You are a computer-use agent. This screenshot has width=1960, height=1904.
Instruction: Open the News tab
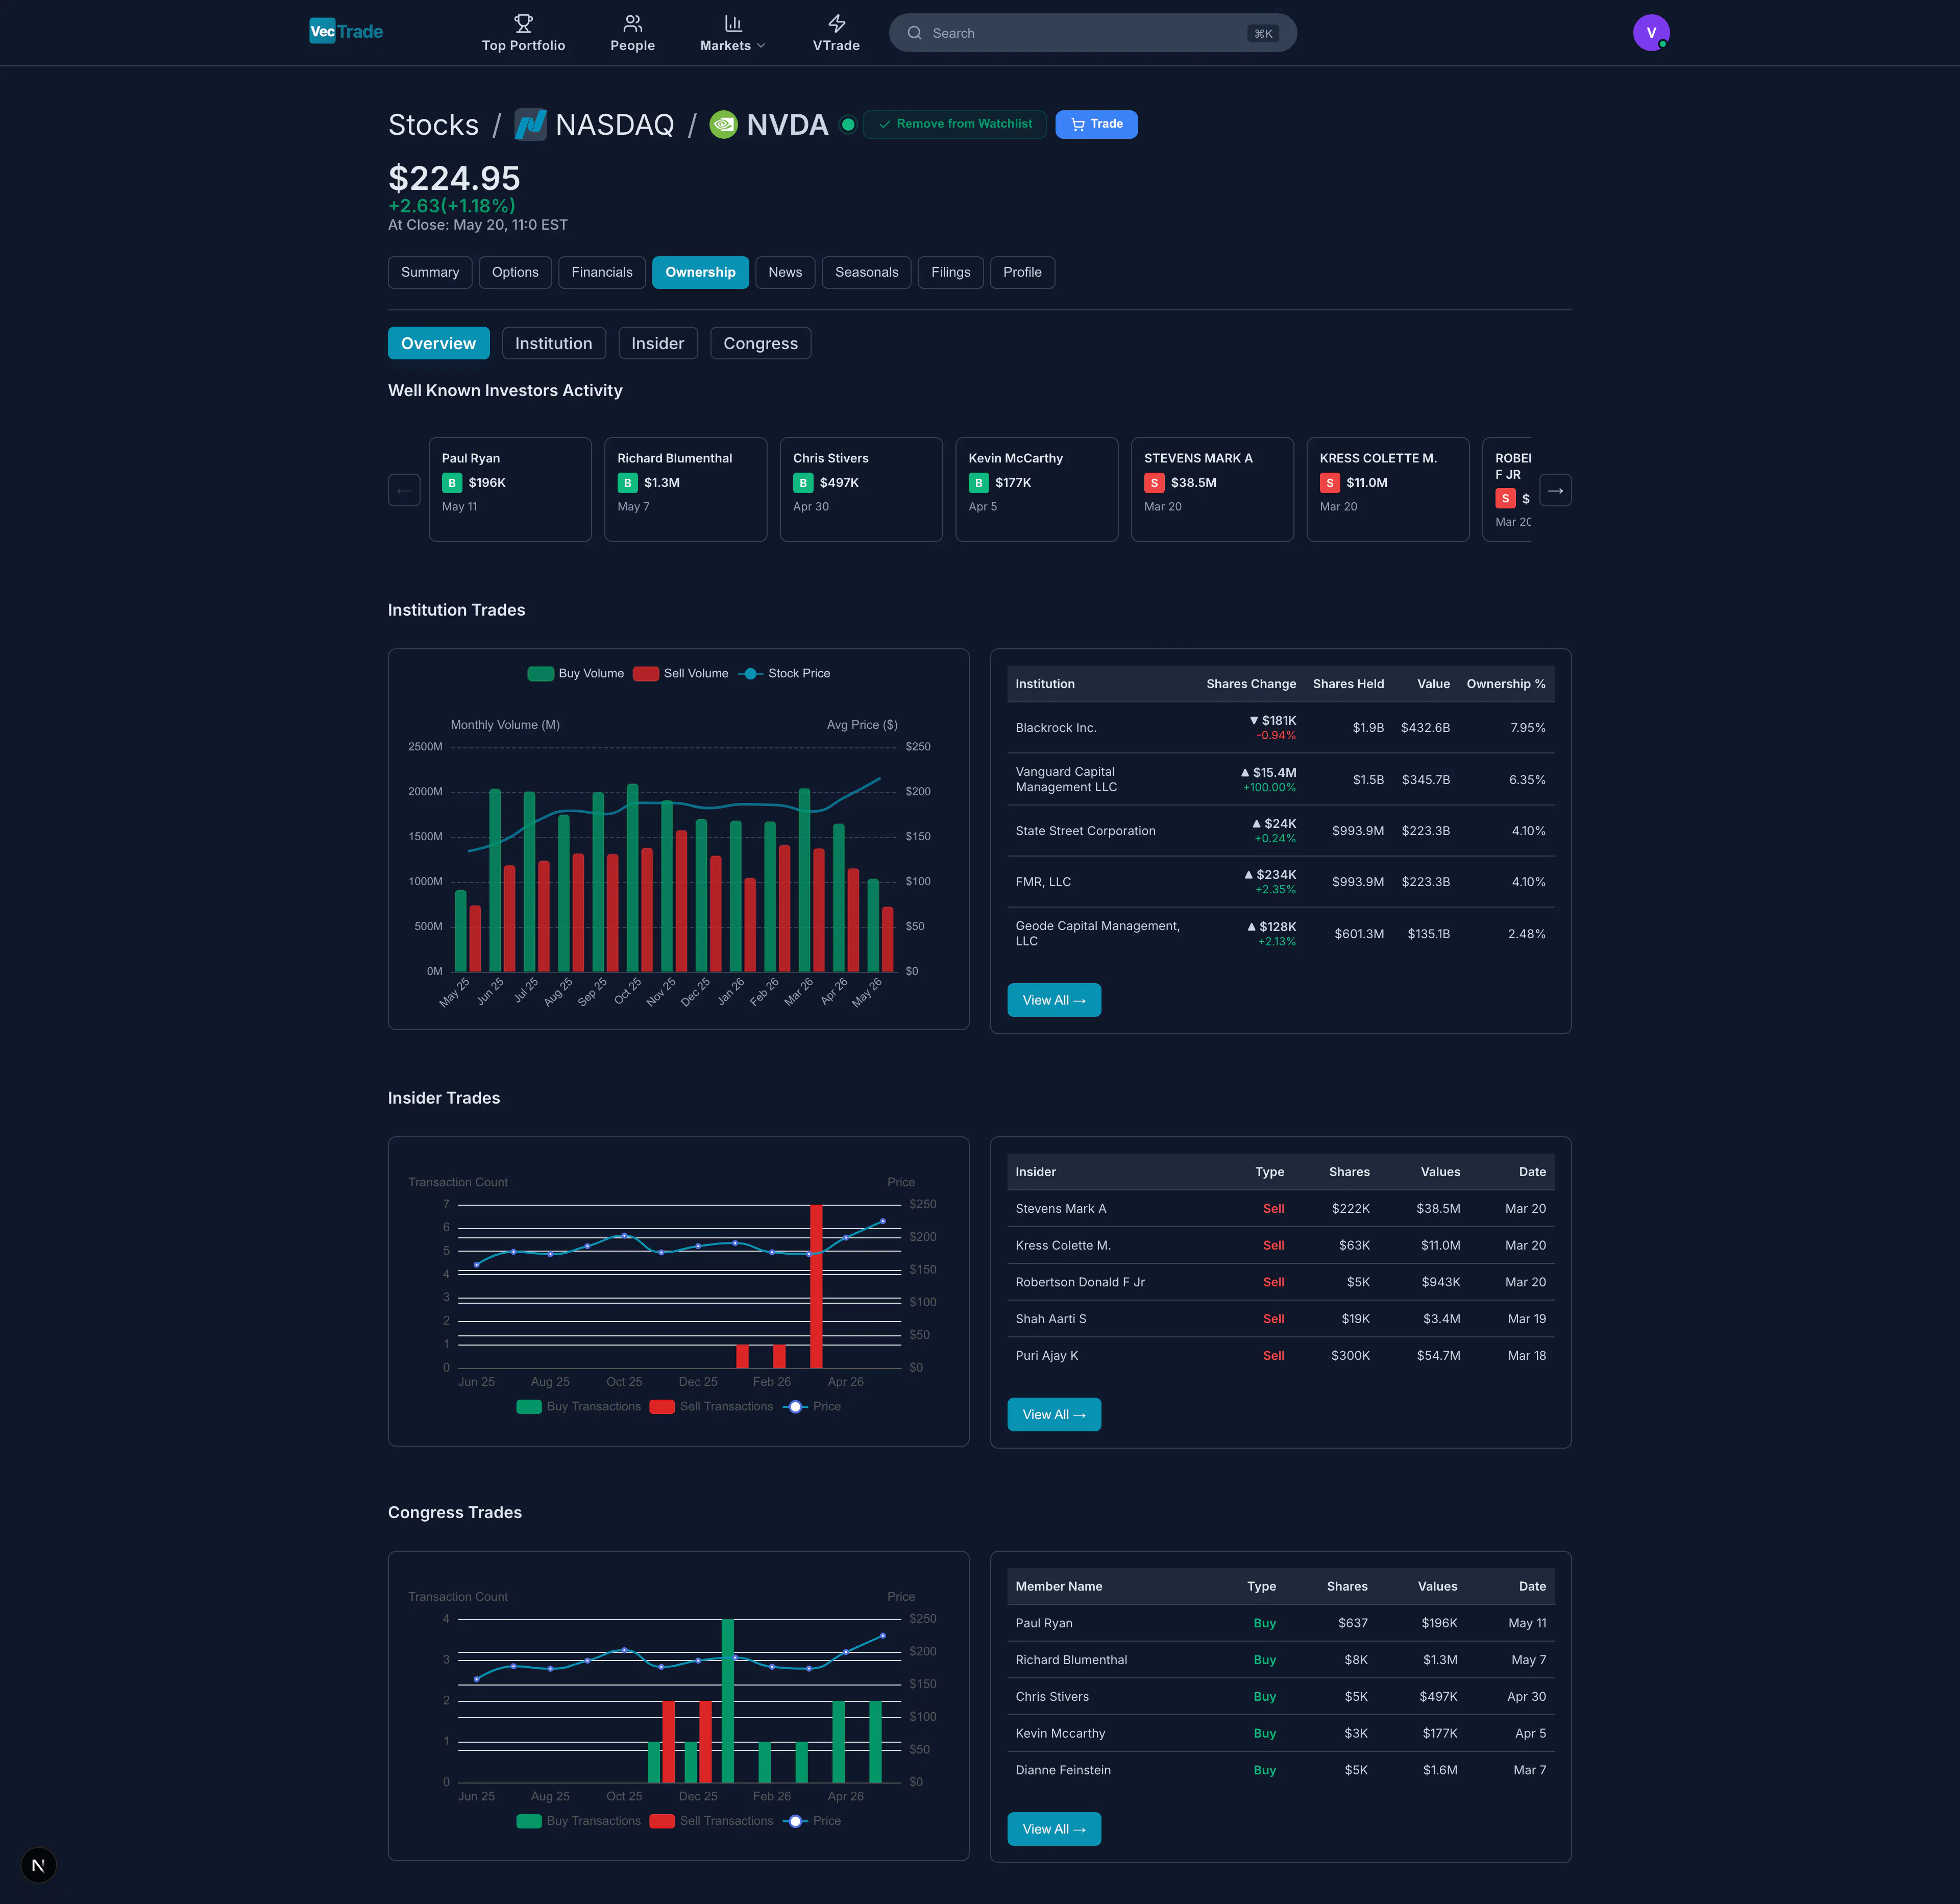tap(785, 272)
